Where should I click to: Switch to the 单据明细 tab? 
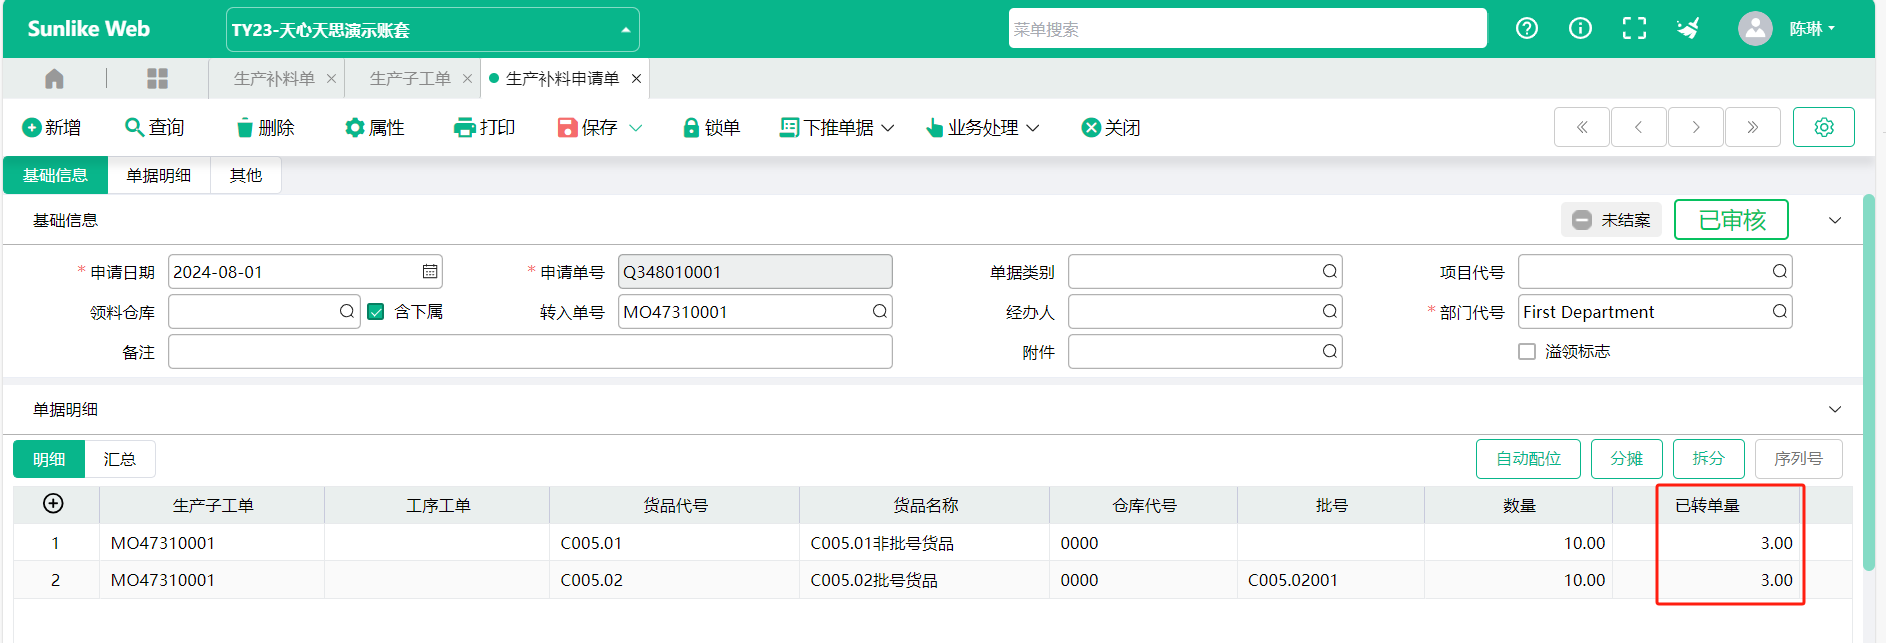click(158, 176)
